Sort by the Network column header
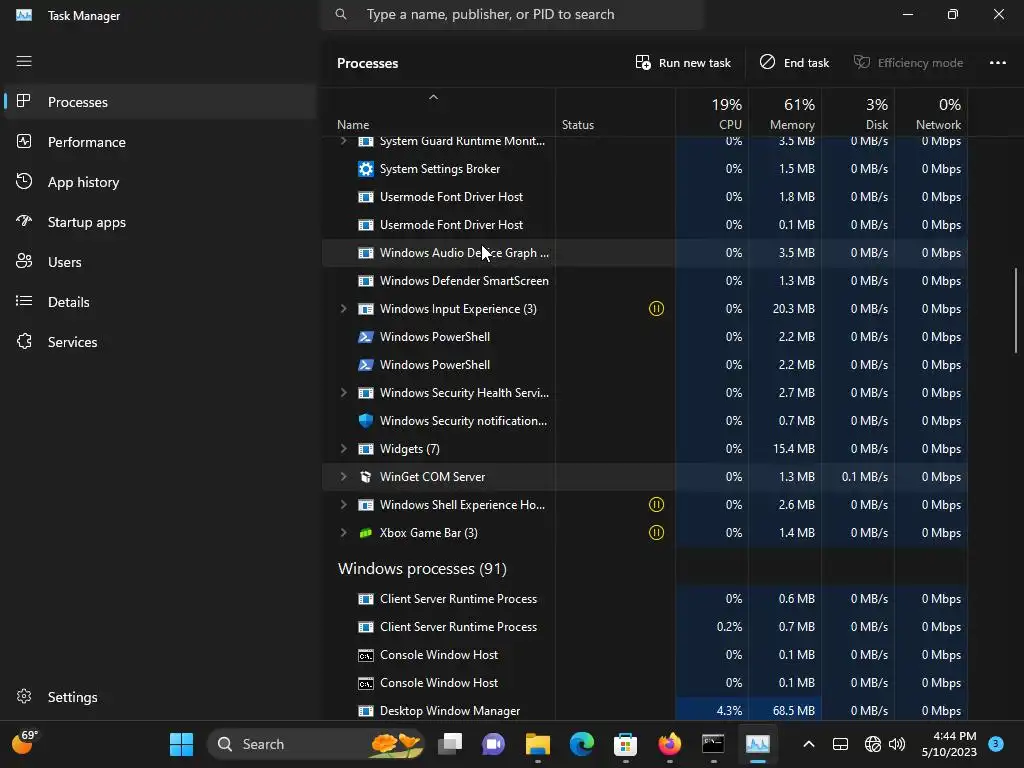Screen dimensions: 1024x768 tap(931, 114)
